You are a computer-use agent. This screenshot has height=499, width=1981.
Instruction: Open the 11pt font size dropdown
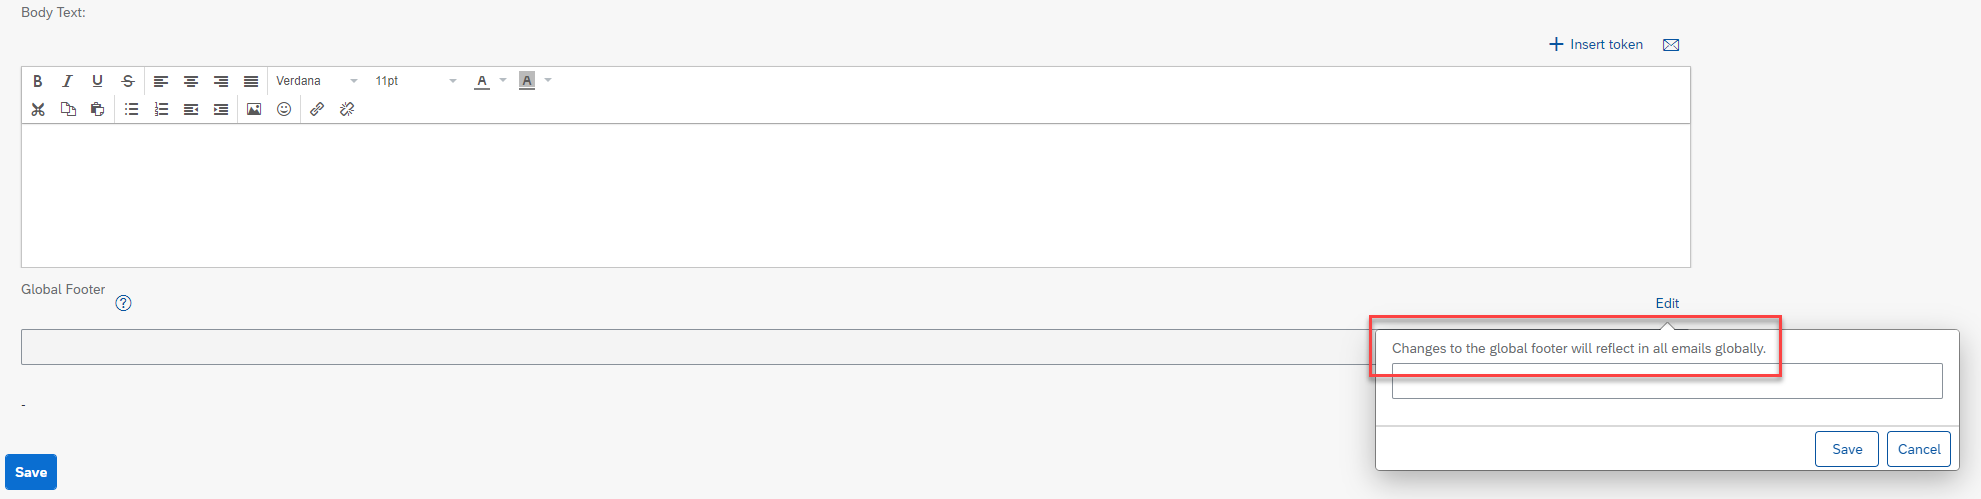(x=416, y=81)
